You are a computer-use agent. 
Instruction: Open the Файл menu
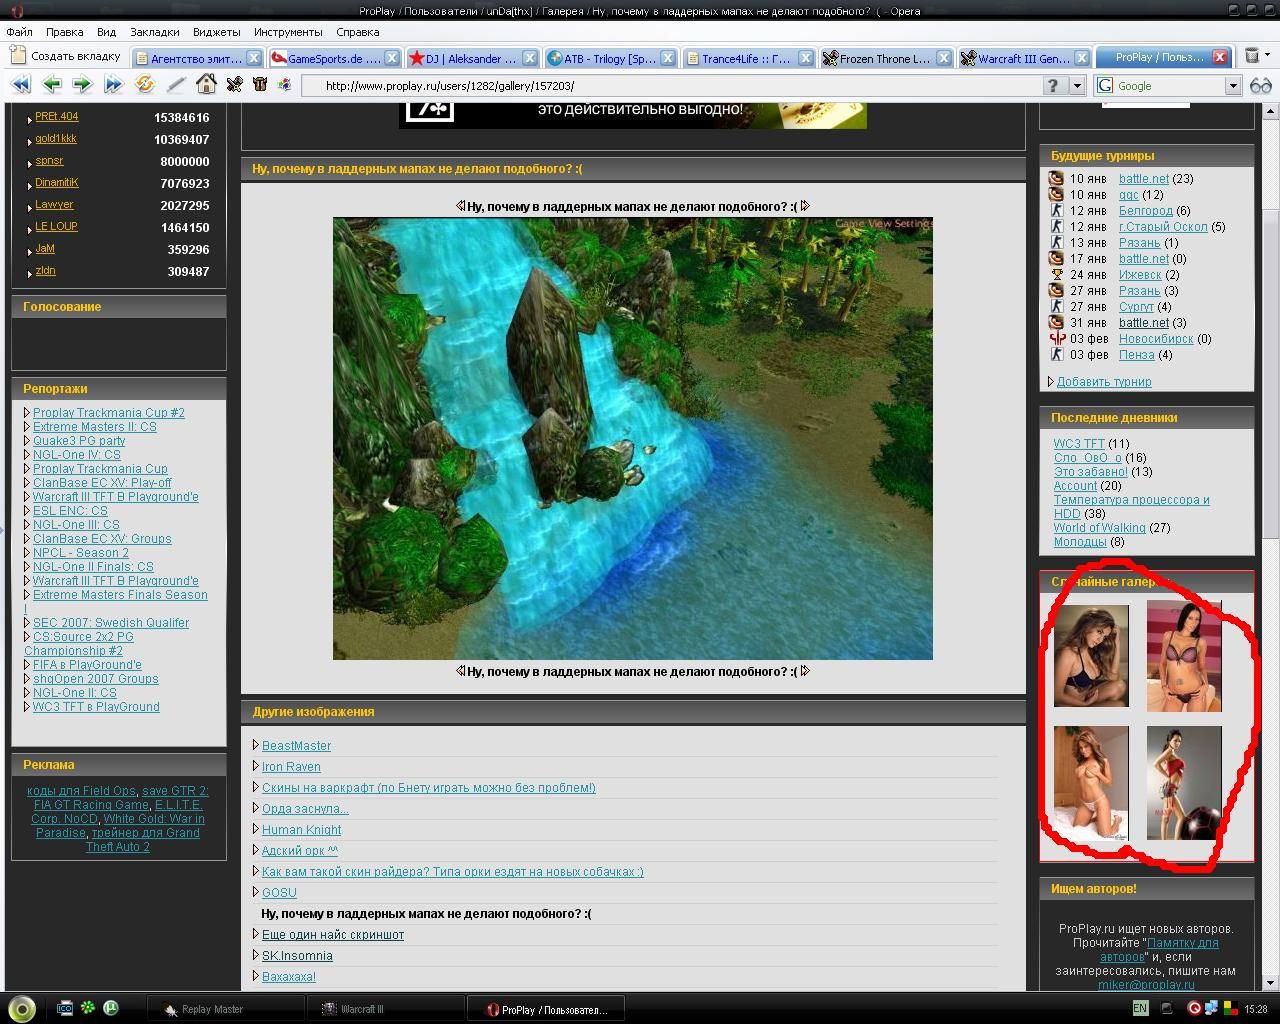coord(19,32)
